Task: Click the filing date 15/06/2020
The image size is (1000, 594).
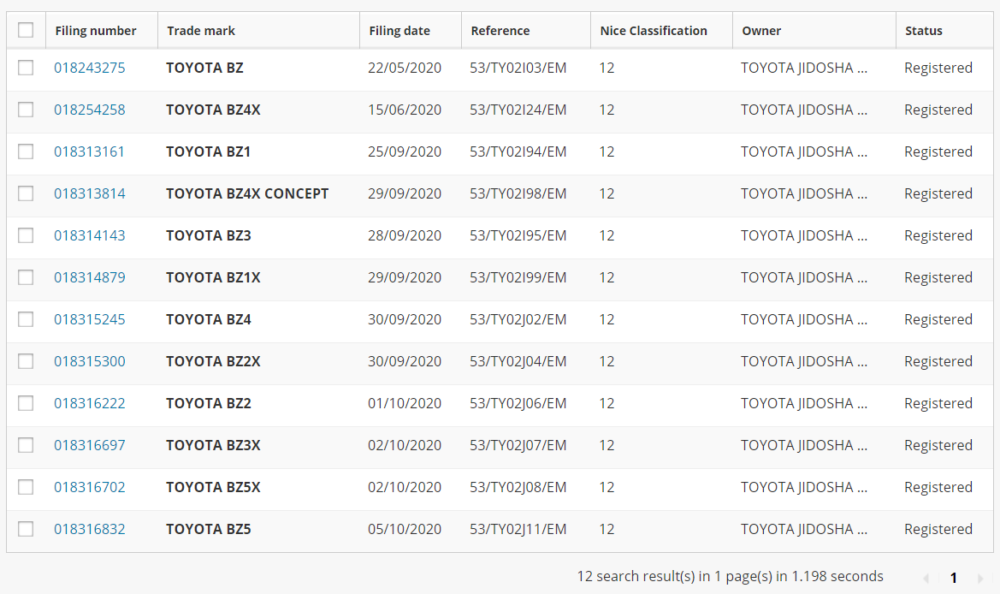Action: 404,110
